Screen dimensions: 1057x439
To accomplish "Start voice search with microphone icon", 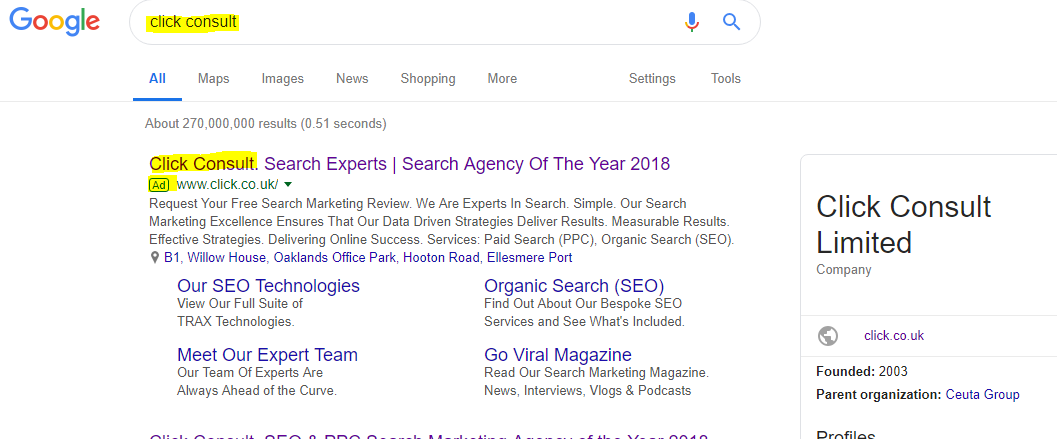I will 692,22.
